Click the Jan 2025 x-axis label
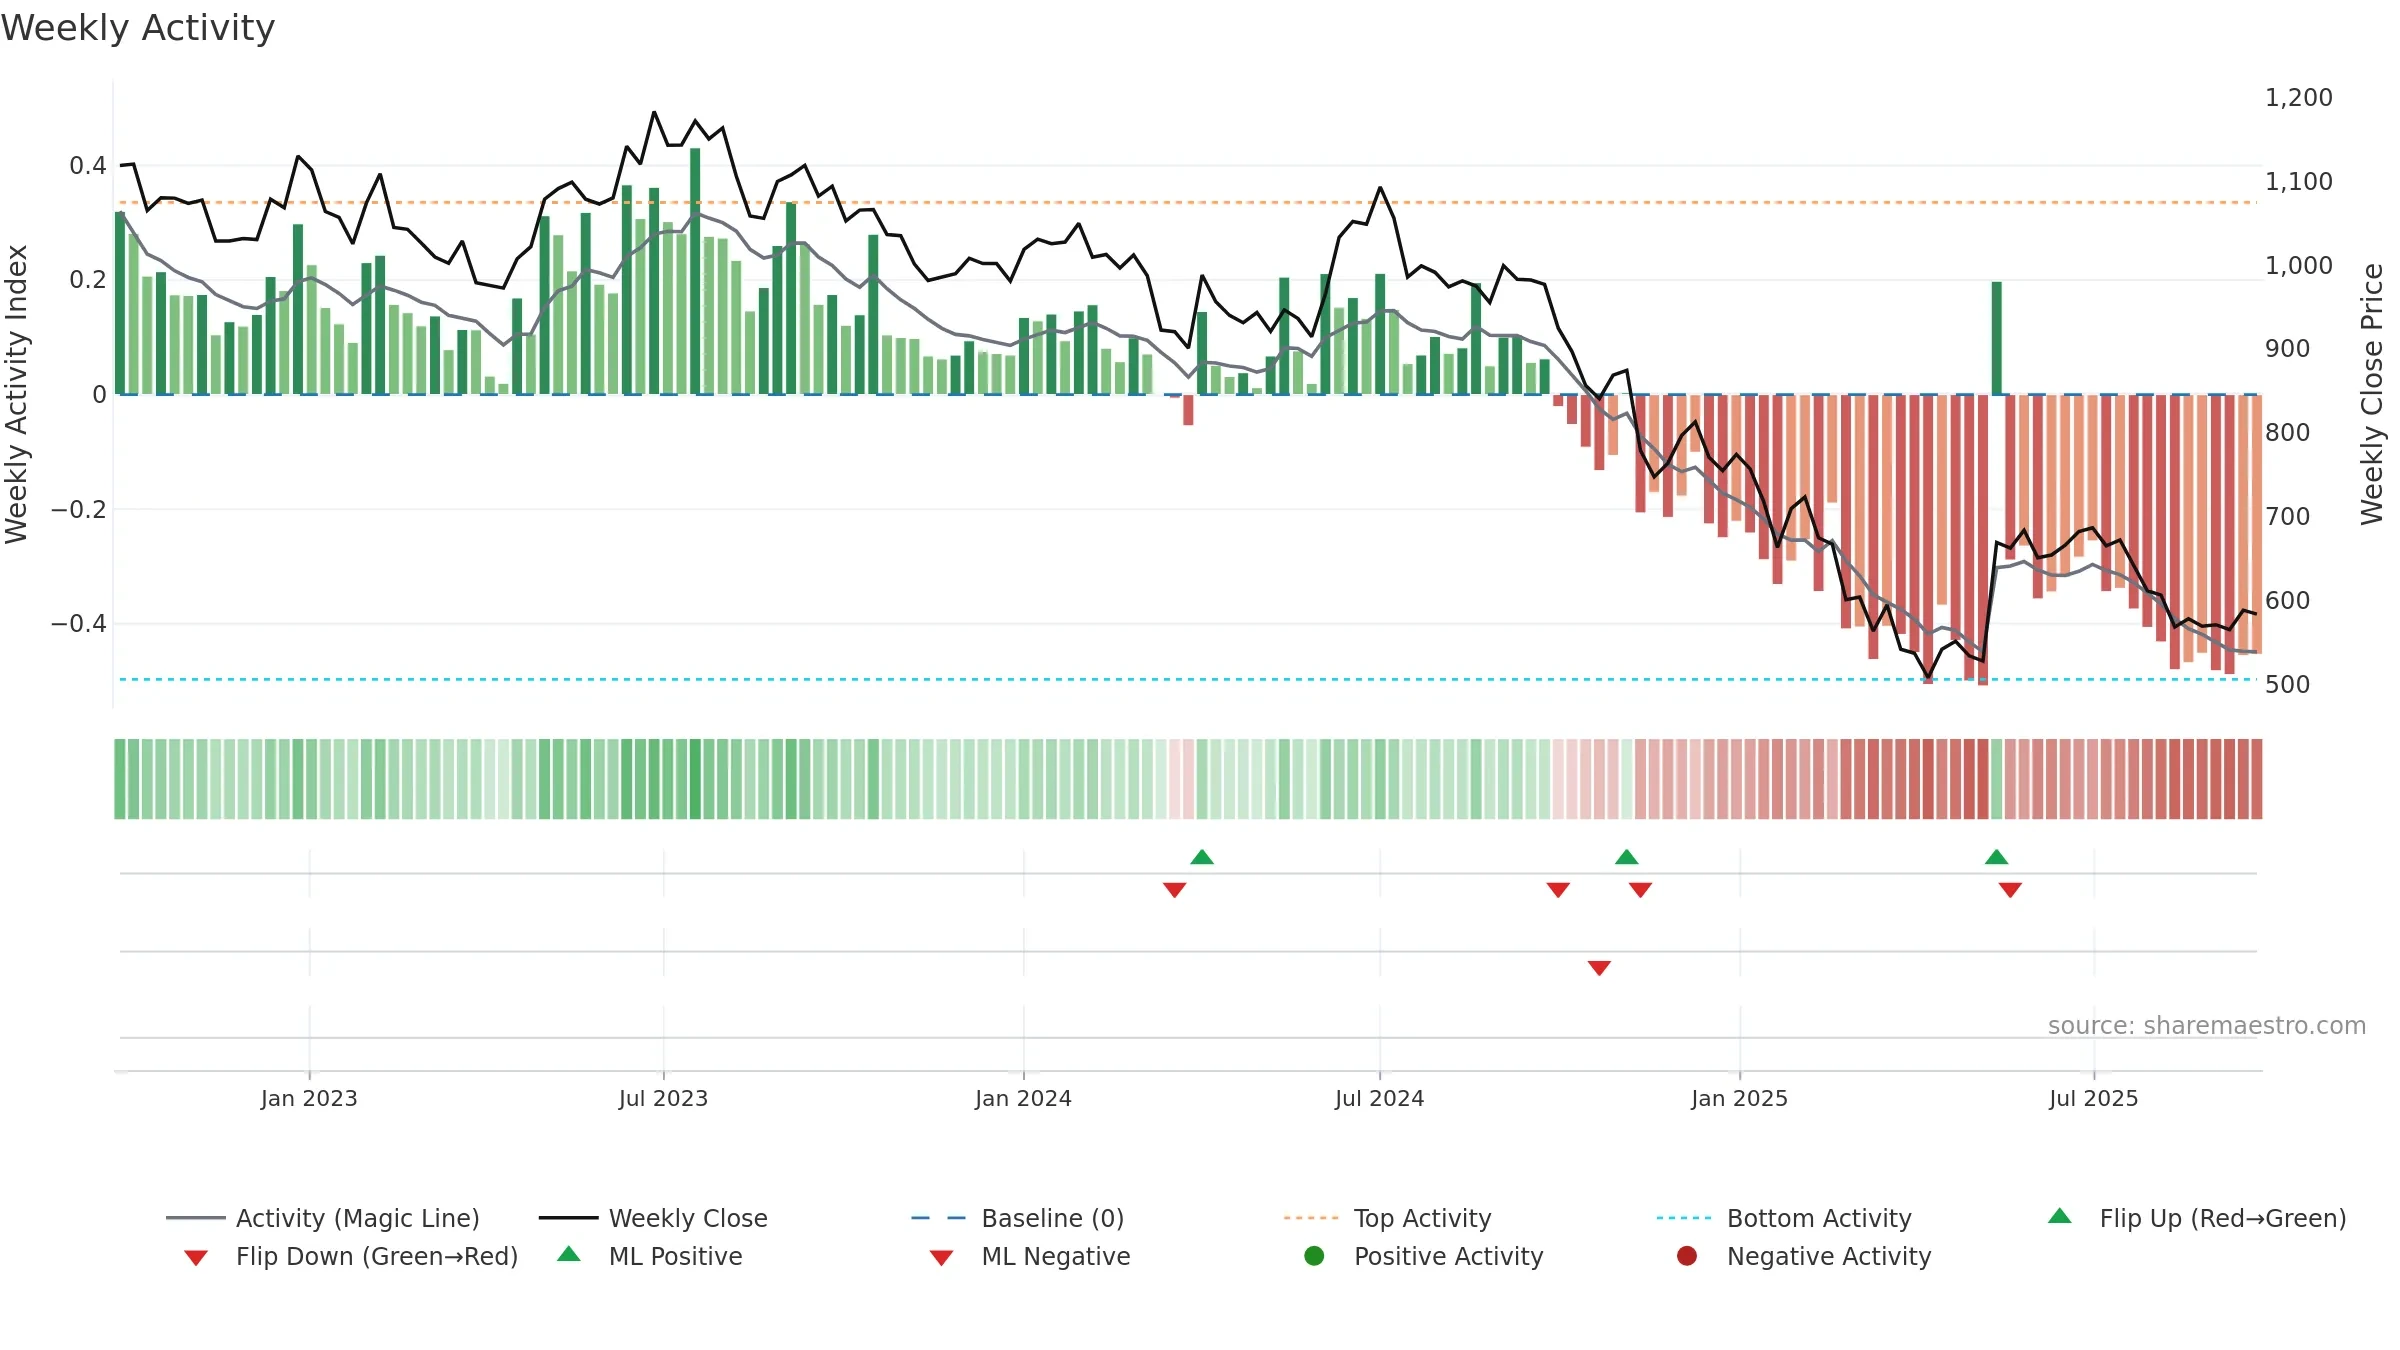Screen dimensions: 2400x1350 [1739, 1099]
